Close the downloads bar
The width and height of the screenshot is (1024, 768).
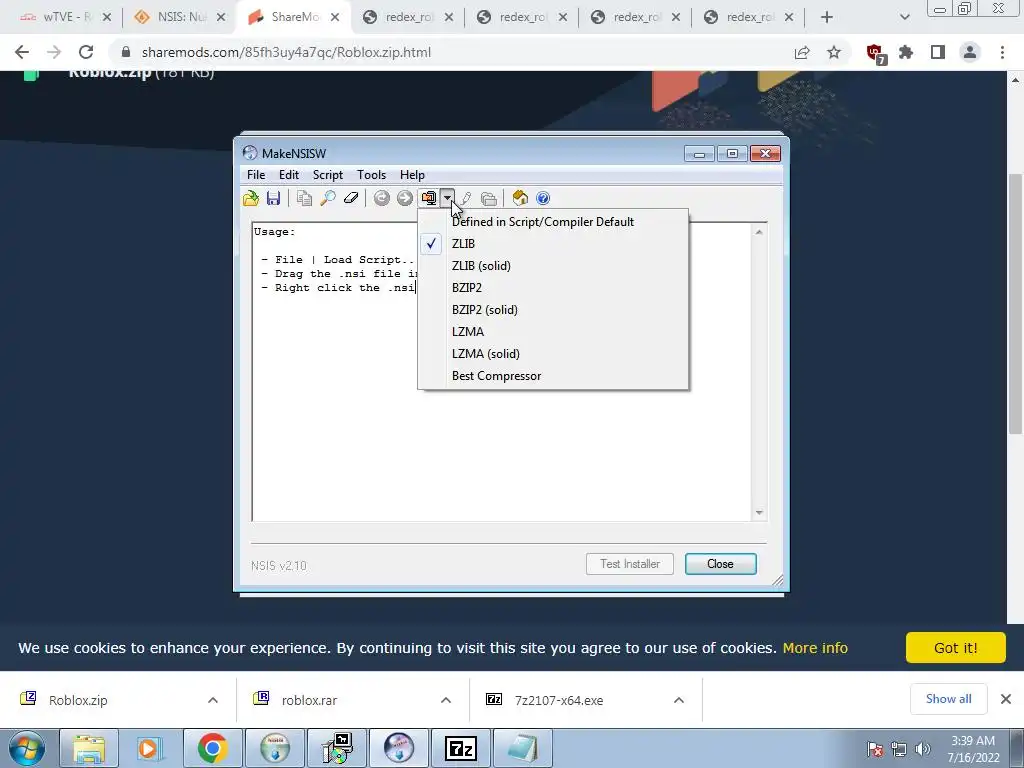pos(1006,699)
